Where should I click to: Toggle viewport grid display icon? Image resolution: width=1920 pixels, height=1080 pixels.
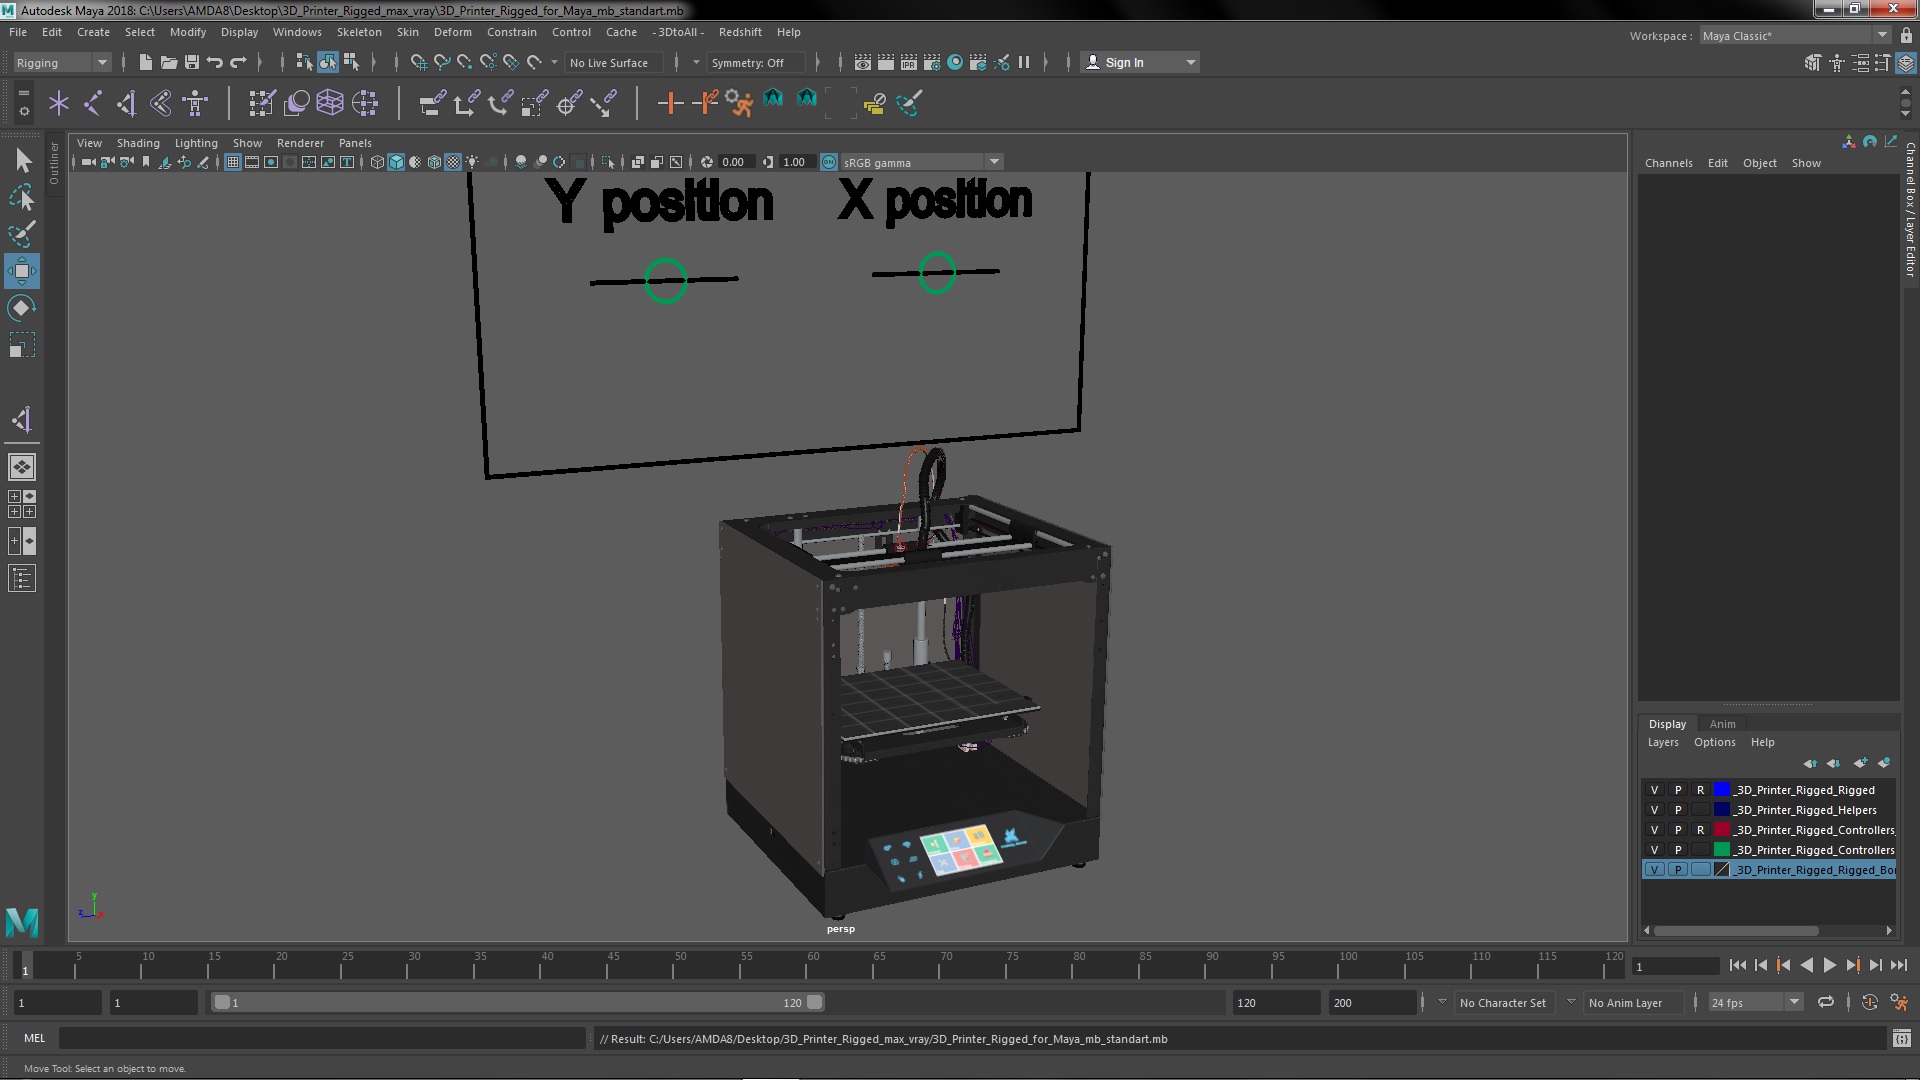click(233, 162)
